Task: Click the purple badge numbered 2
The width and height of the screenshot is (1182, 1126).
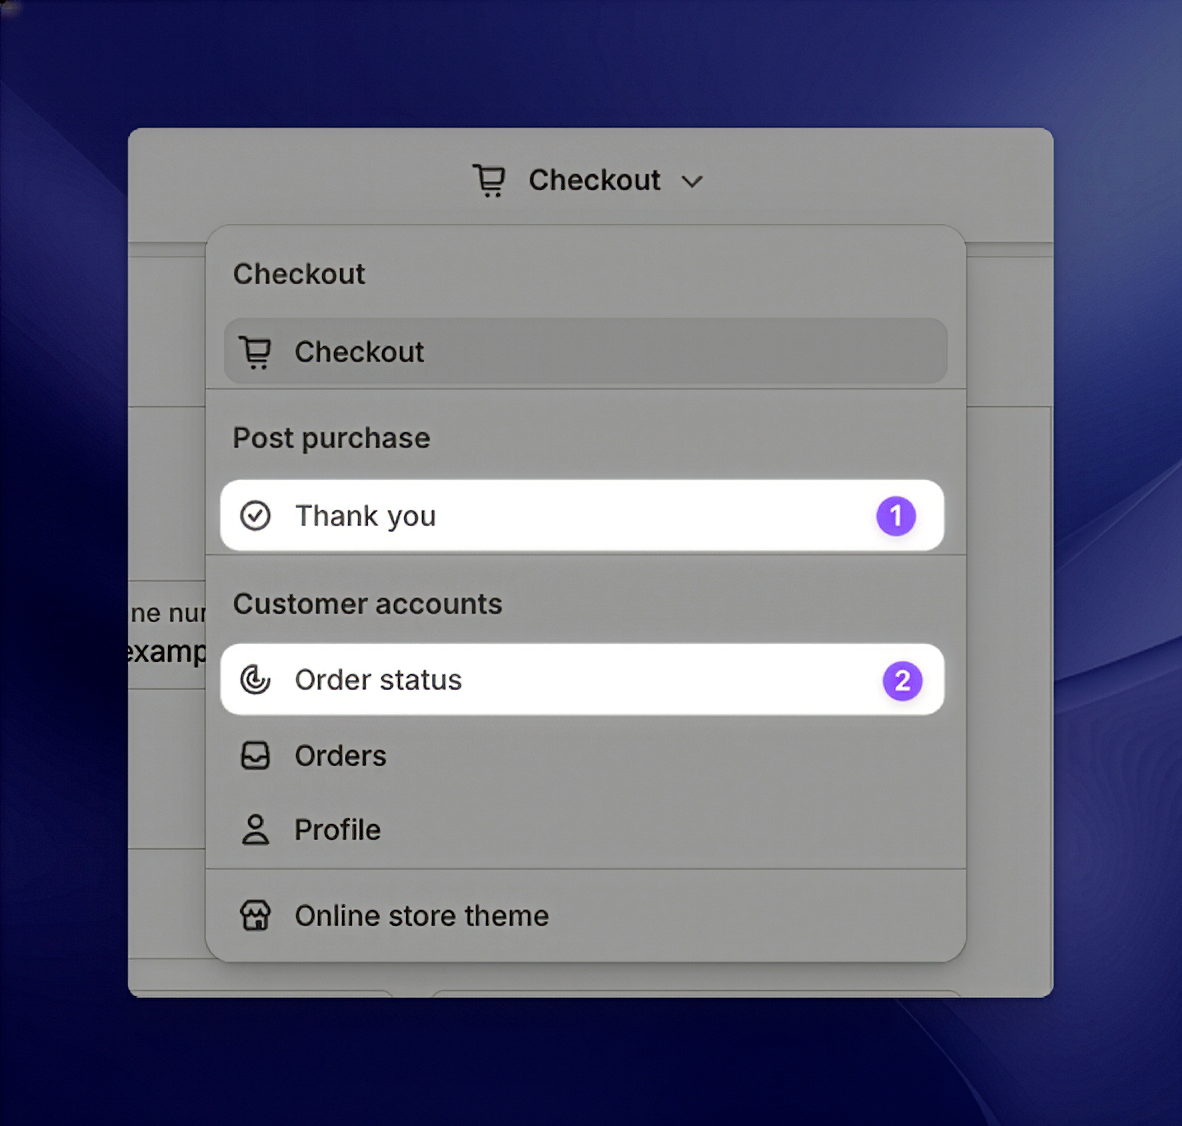Action: (902, 681)
